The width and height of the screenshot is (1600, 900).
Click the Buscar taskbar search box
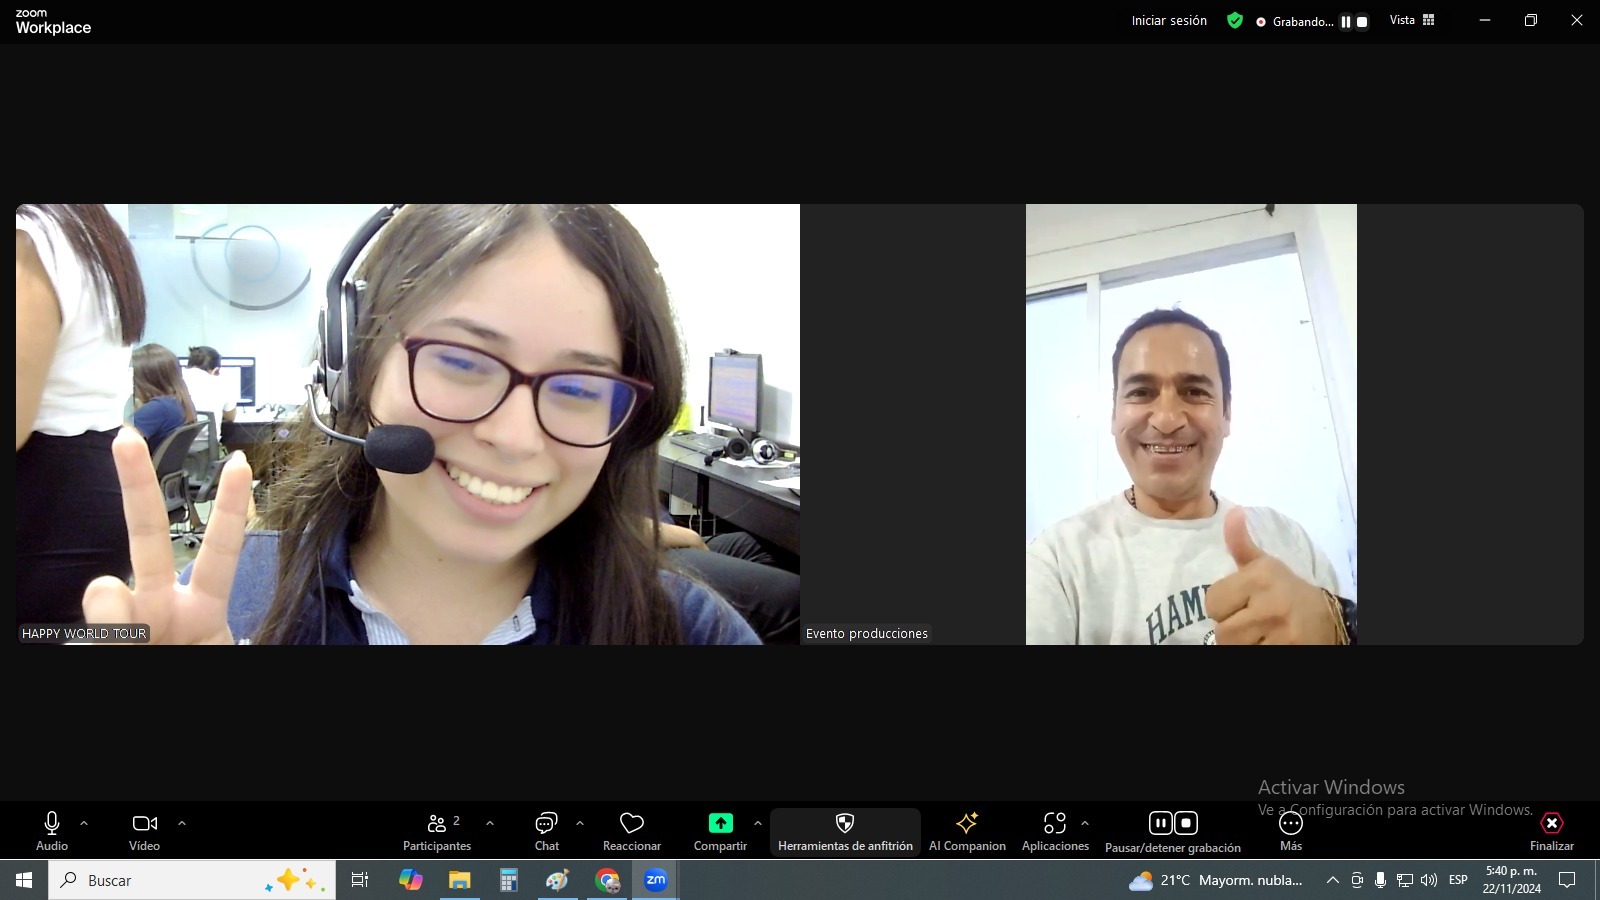[x=192, y=880]
